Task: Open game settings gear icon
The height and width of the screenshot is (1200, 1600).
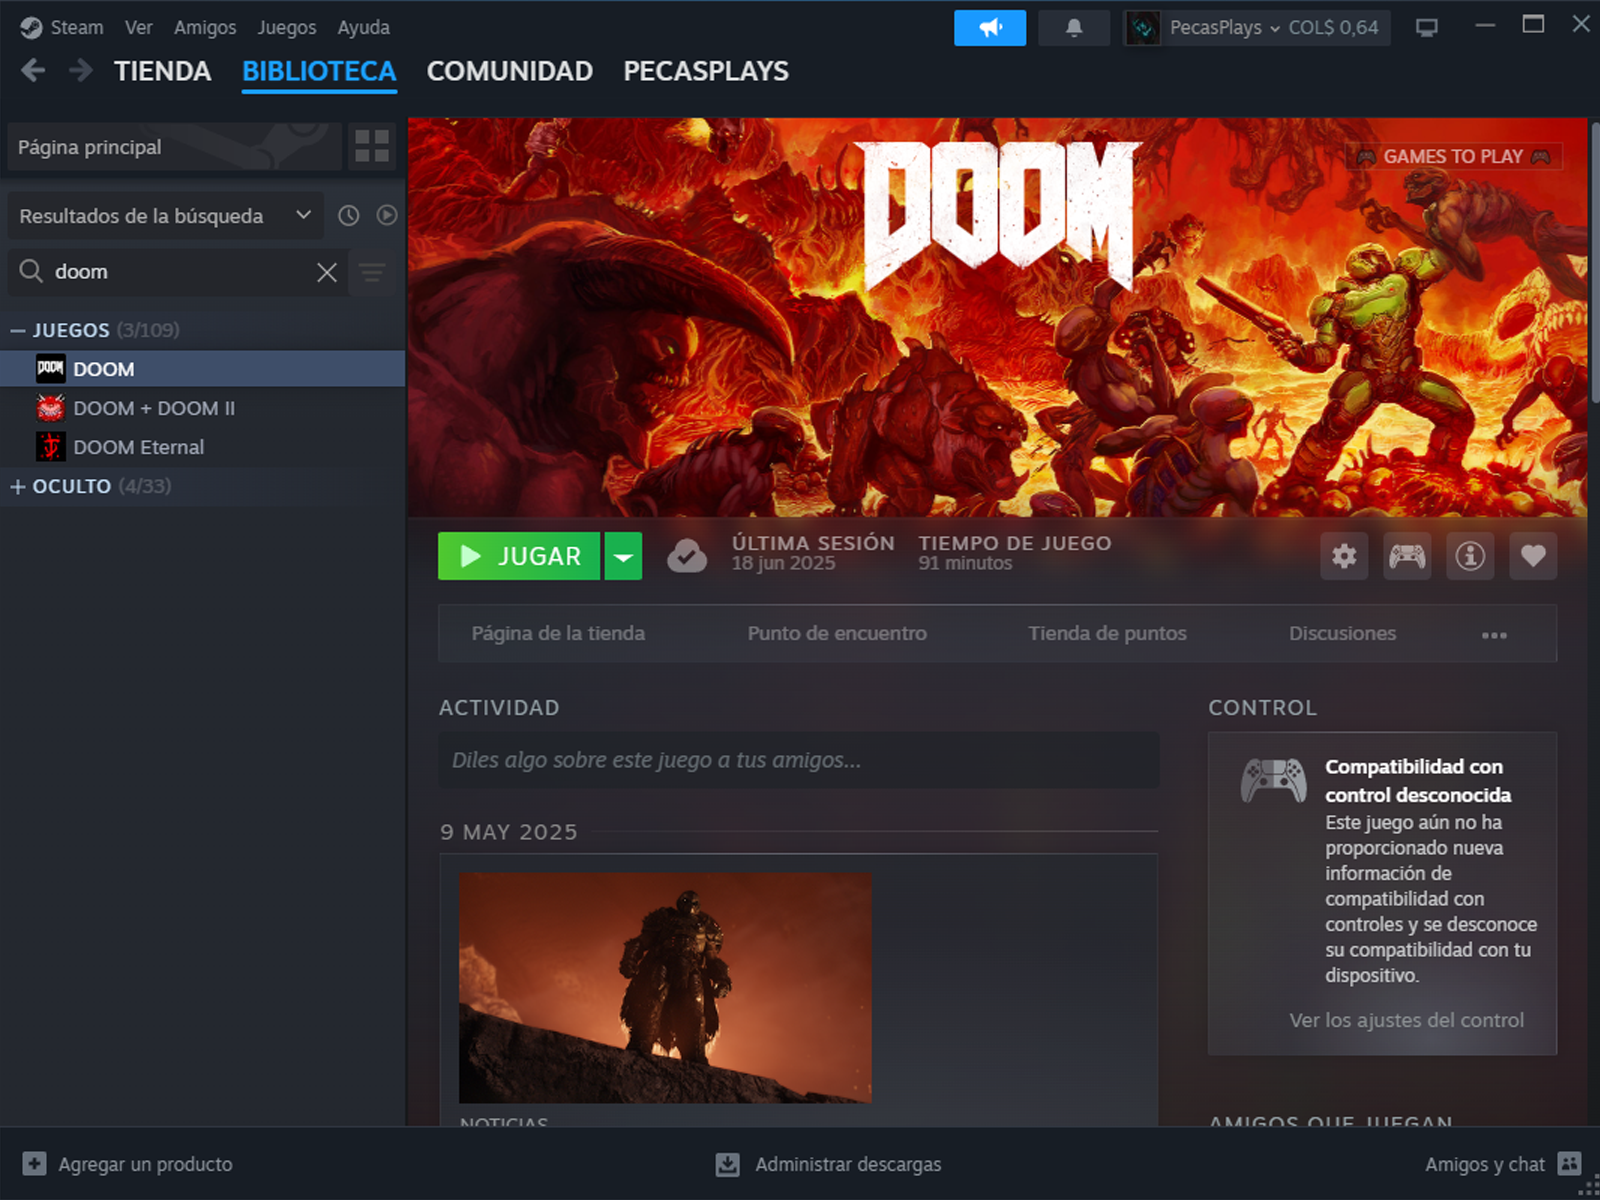Action: [x=1344, y=556]
